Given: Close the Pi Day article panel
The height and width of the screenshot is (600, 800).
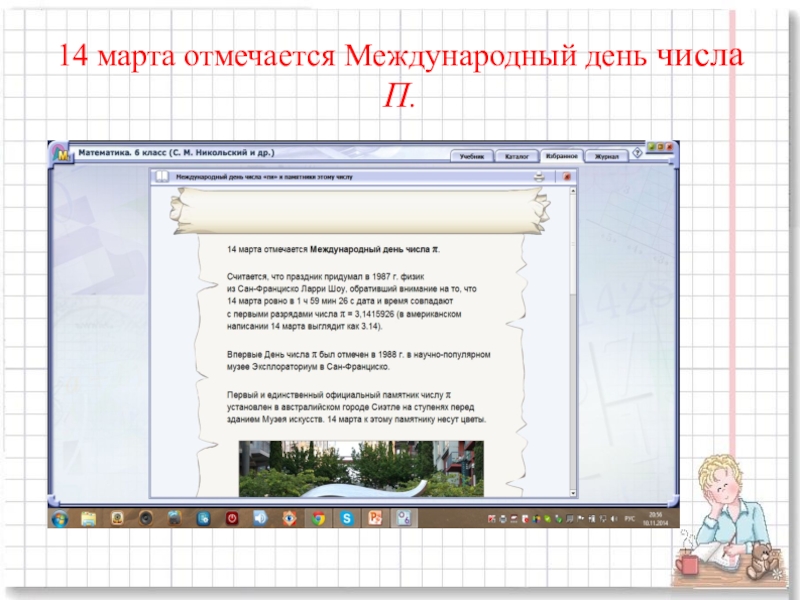Looking at the screenshot, I should 566,176.
